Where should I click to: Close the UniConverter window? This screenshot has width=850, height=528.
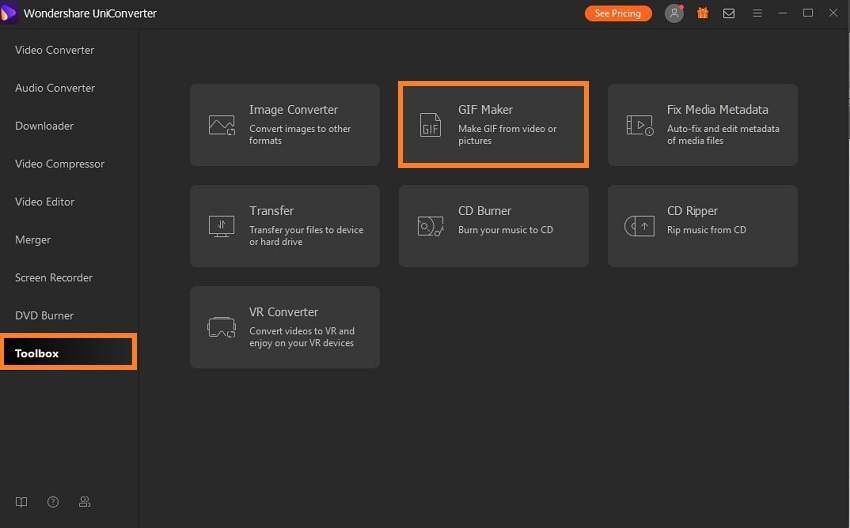pyautogui.click(x=833, y=13)
